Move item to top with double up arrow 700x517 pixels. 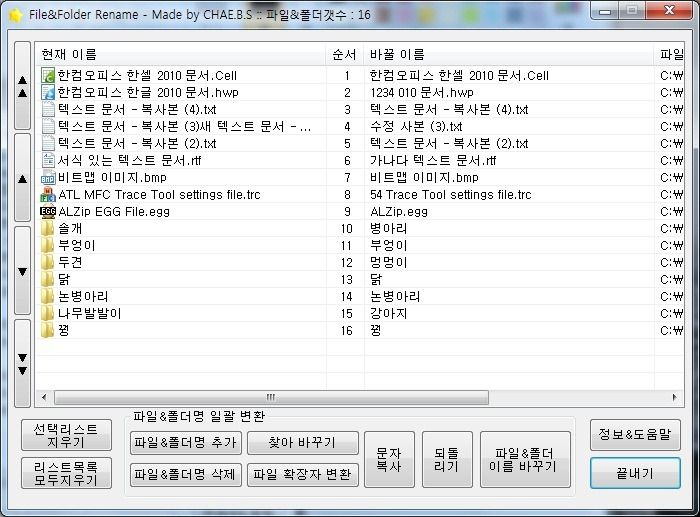coord(22,86)
